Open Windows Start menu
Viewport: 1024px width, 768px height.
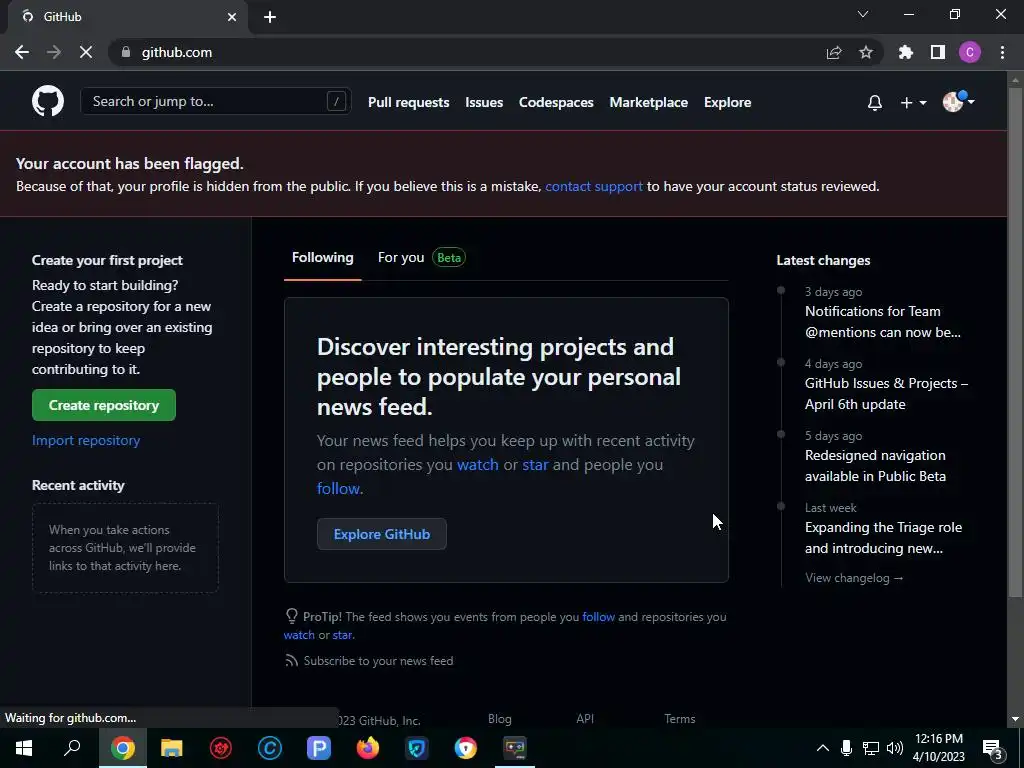(24, 748)
